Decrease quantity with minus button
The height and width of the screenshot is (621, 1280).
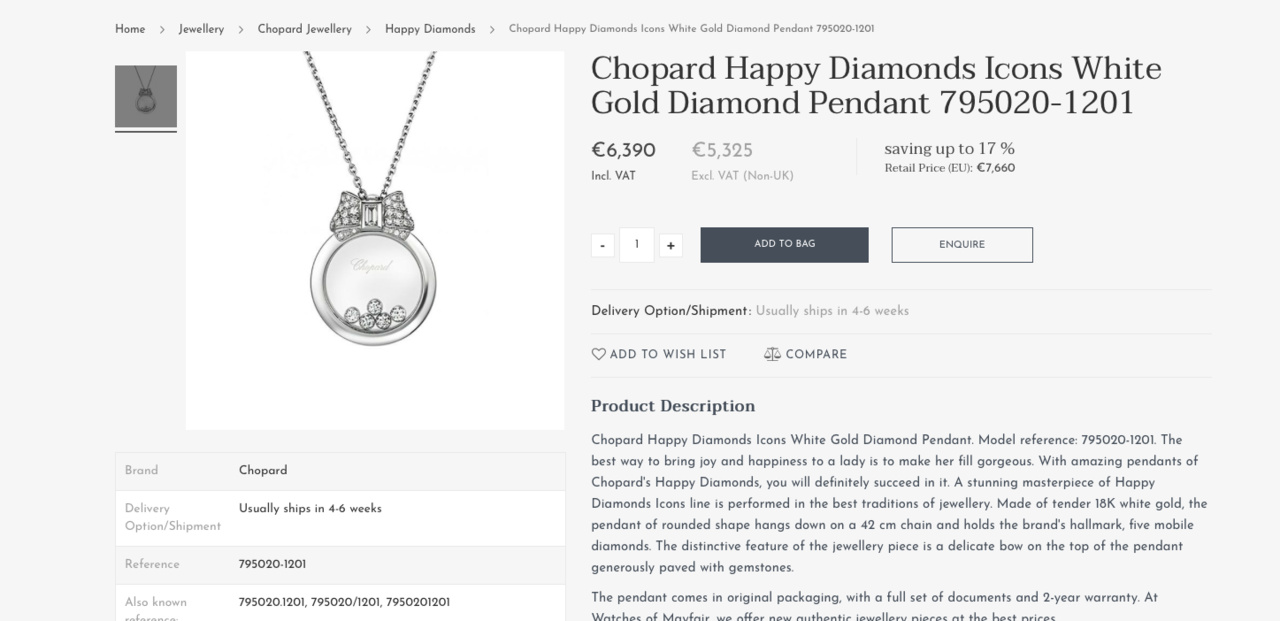(x=602, y=245)
